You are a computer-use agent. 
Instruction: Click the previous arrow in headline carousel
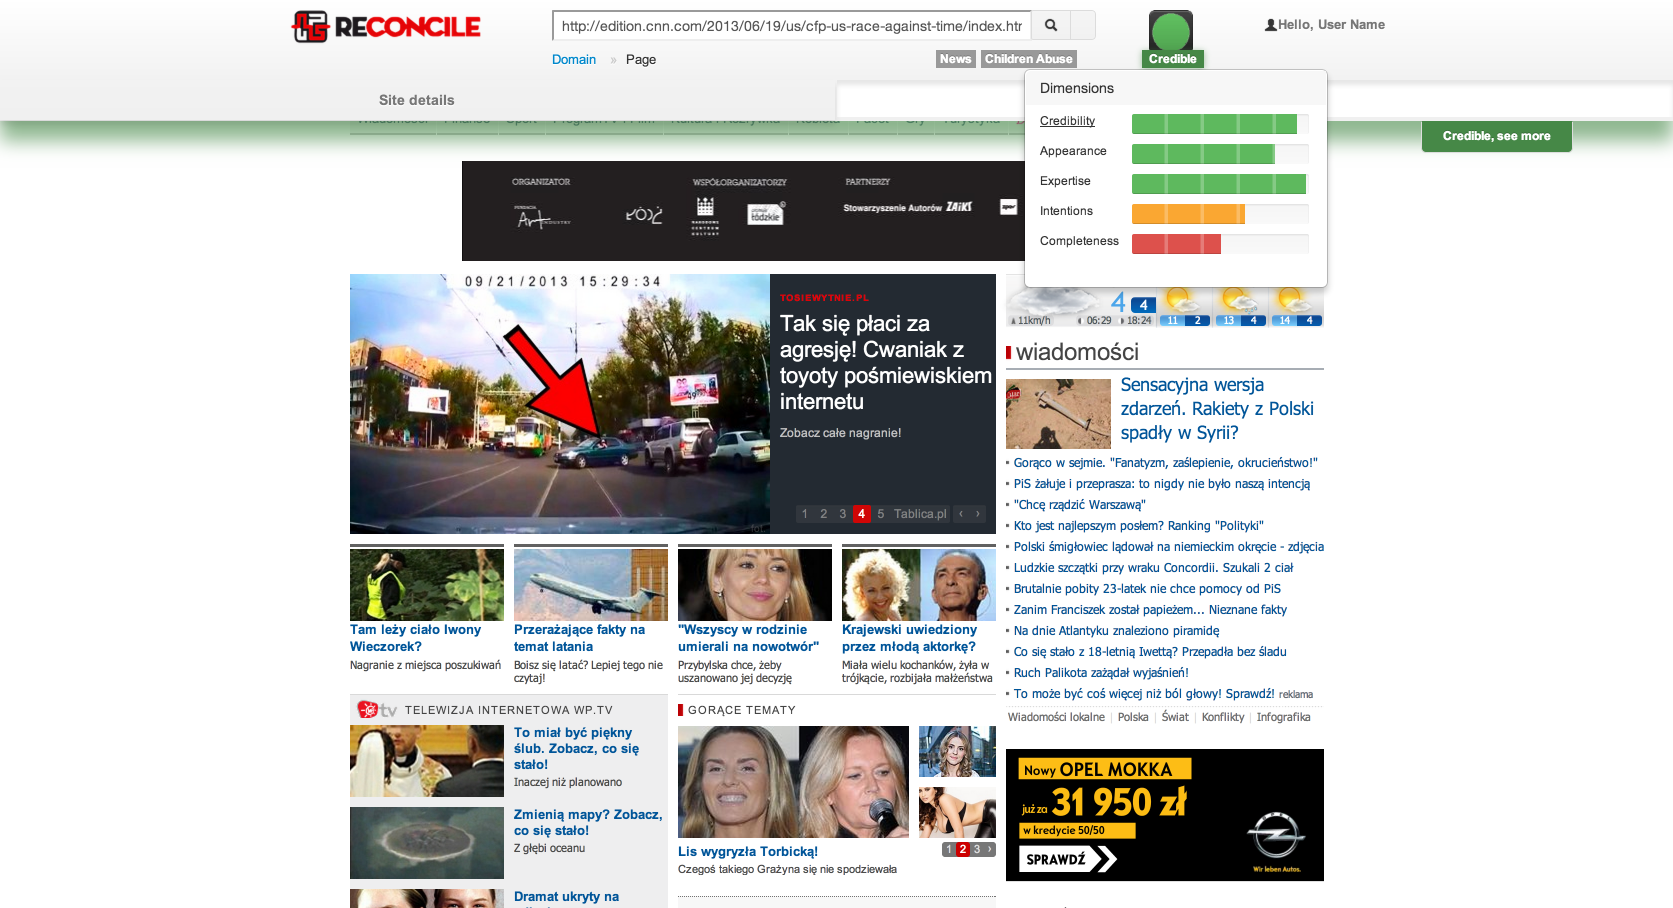[x=961, y=514]
